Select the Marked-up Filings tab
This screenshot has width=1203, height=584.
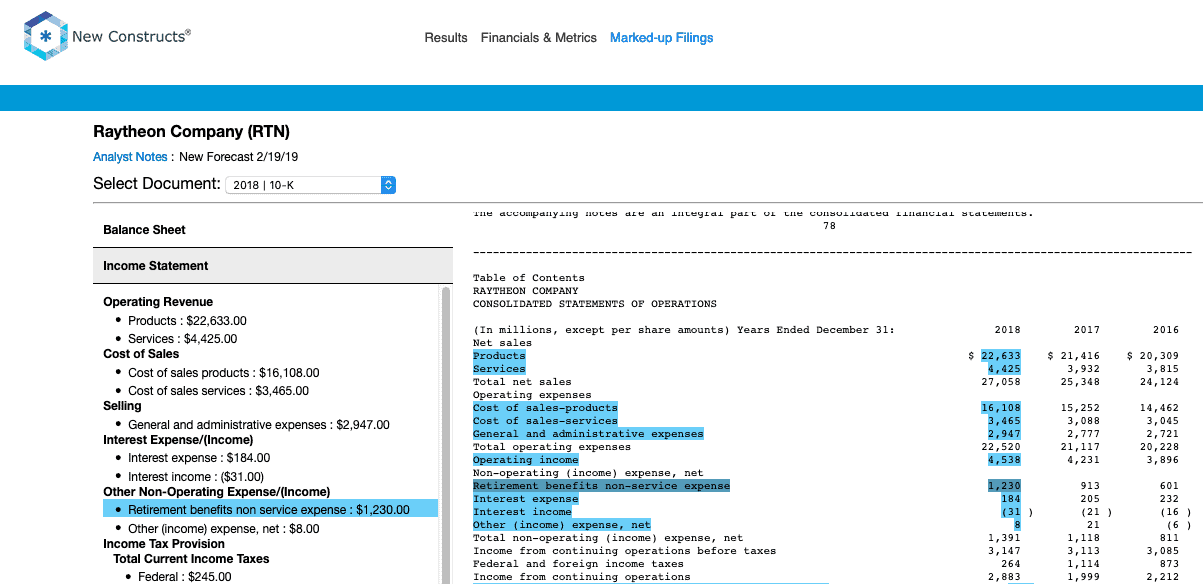click(x=662, y=38)
